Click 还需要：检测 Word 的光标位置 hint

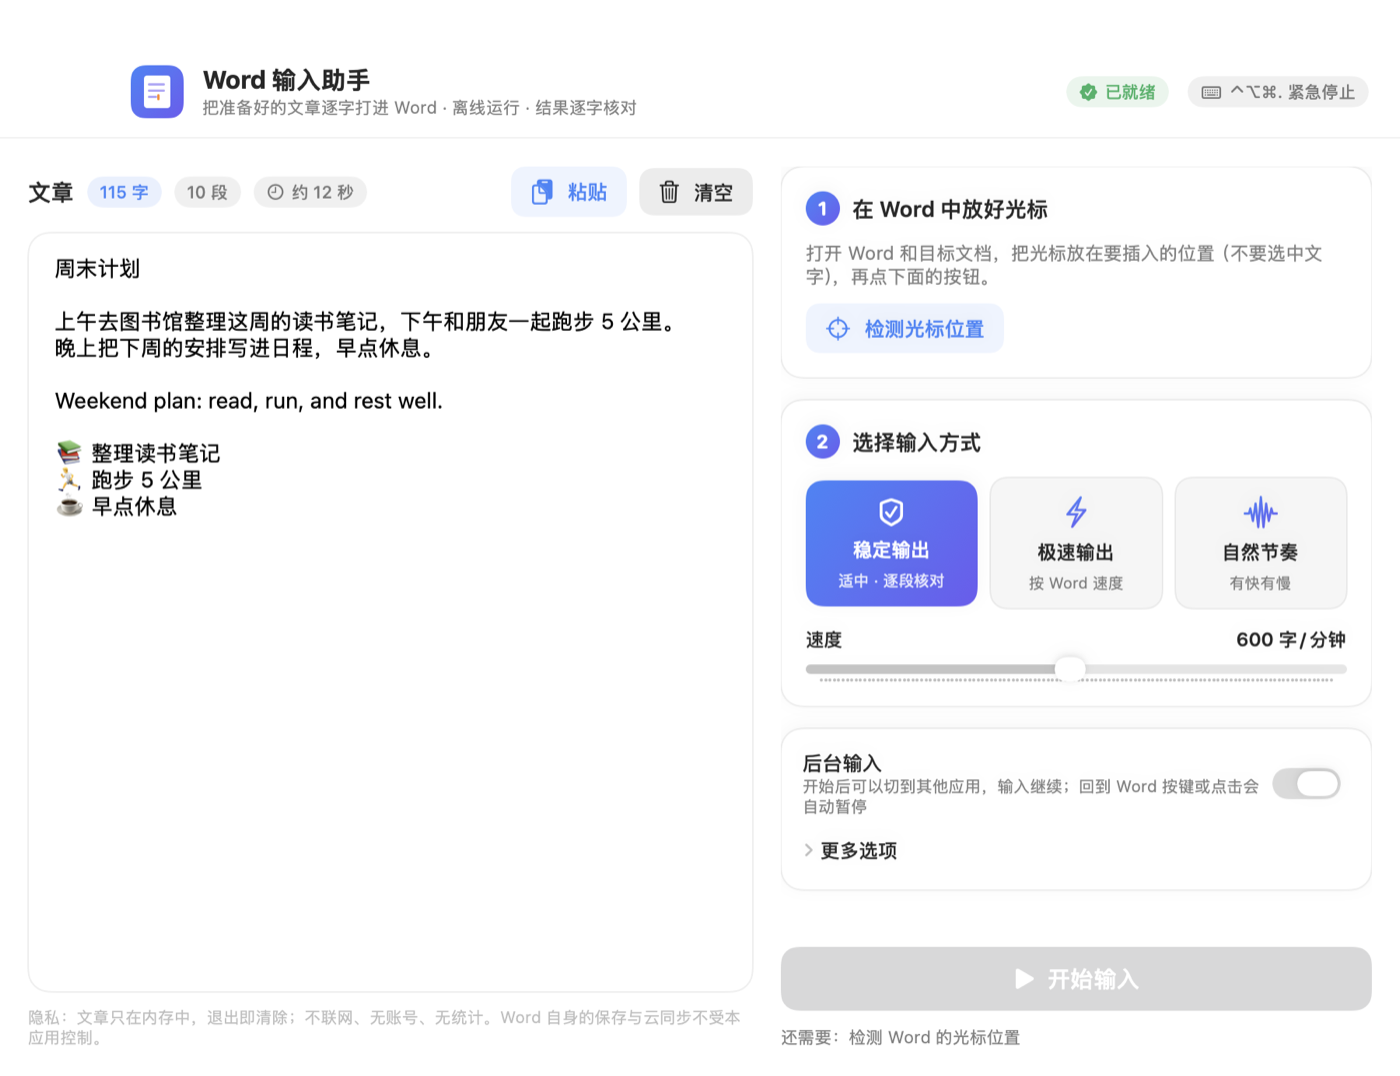point(901,1038)
